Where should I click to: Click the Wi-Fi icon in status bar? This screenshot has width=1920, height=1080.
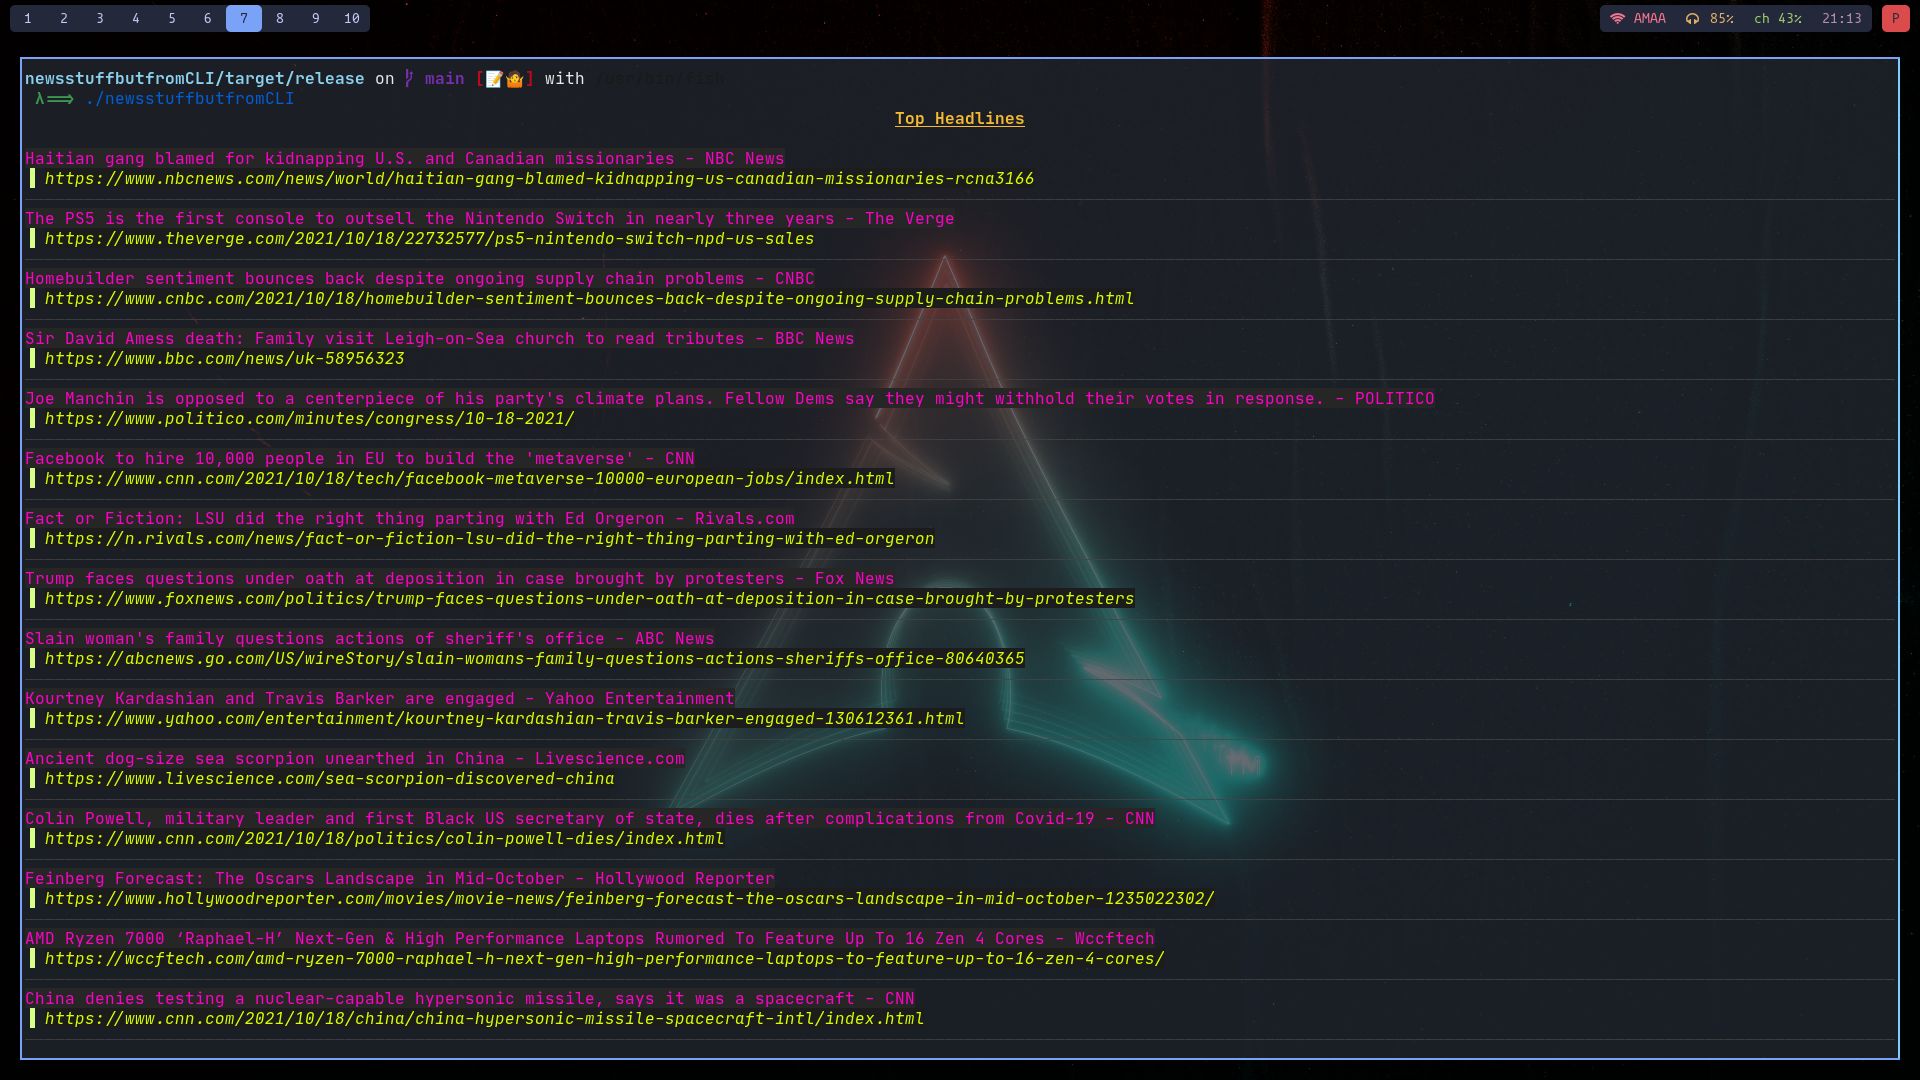1617,18
